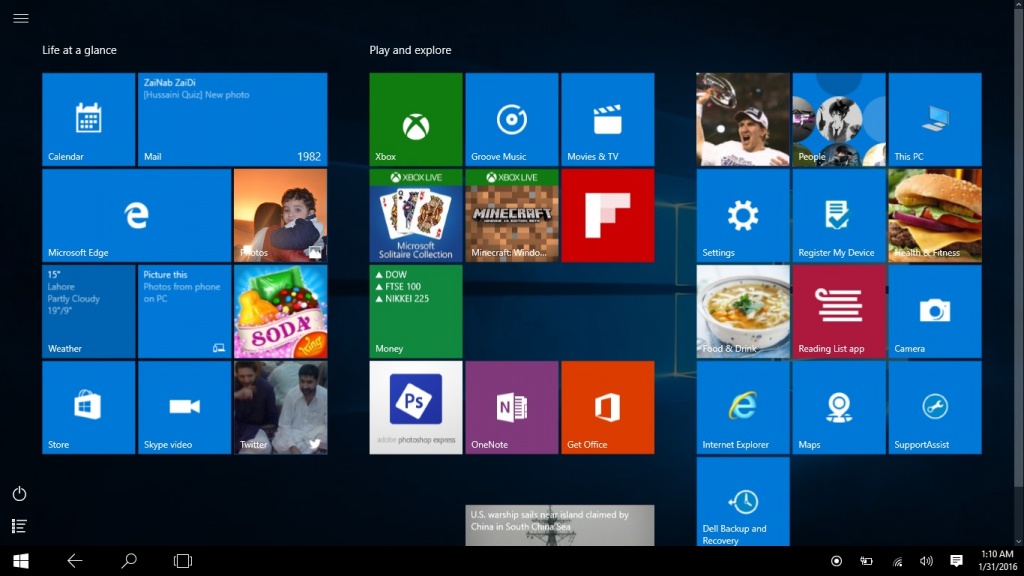Open the Settings tile
Viewport: 1024px width, 576px height.
point(742,214)
